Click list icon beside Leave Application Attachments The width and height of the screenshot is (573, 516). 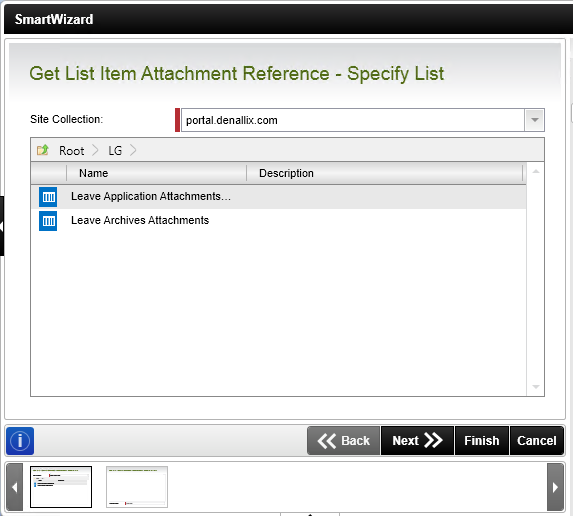48,197
